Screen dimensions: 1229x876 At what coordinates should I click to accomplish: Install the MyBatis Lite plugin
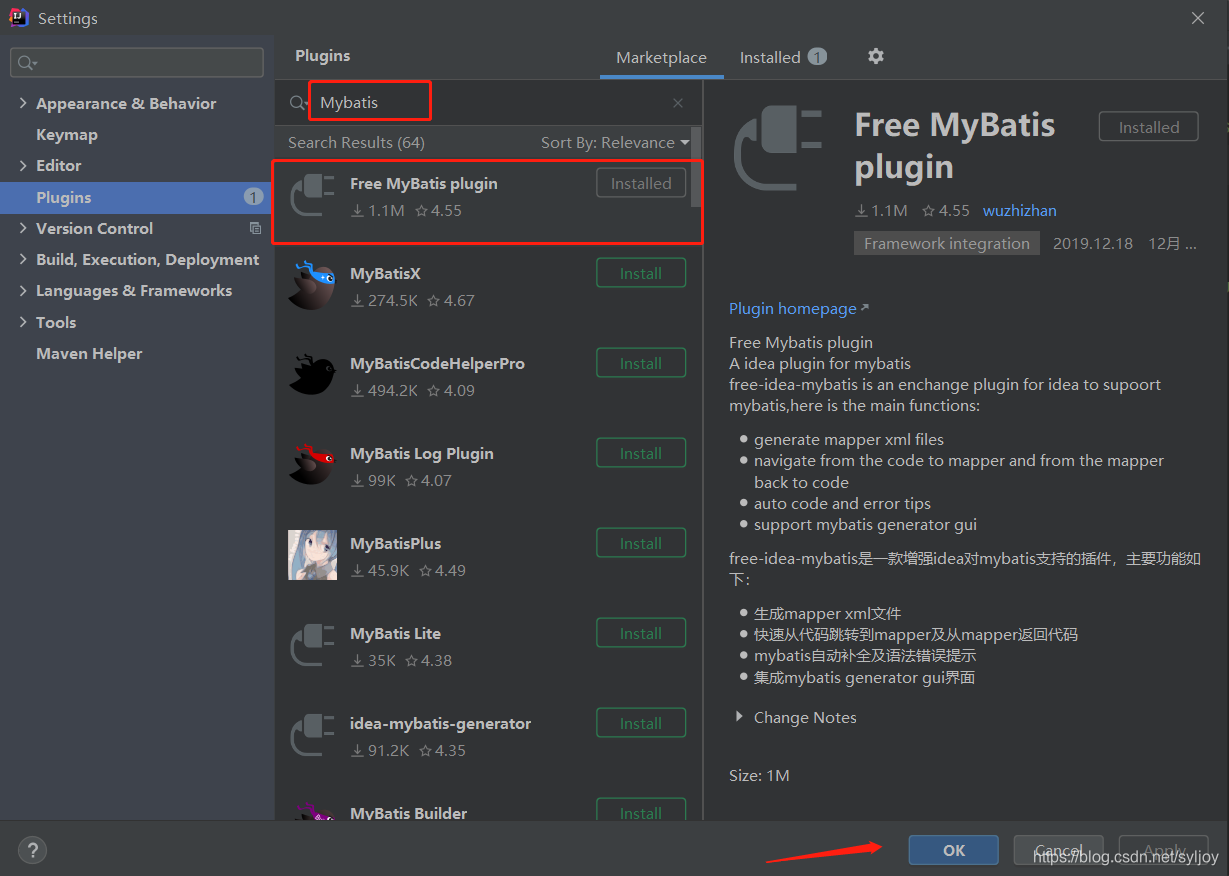(641, 633)
